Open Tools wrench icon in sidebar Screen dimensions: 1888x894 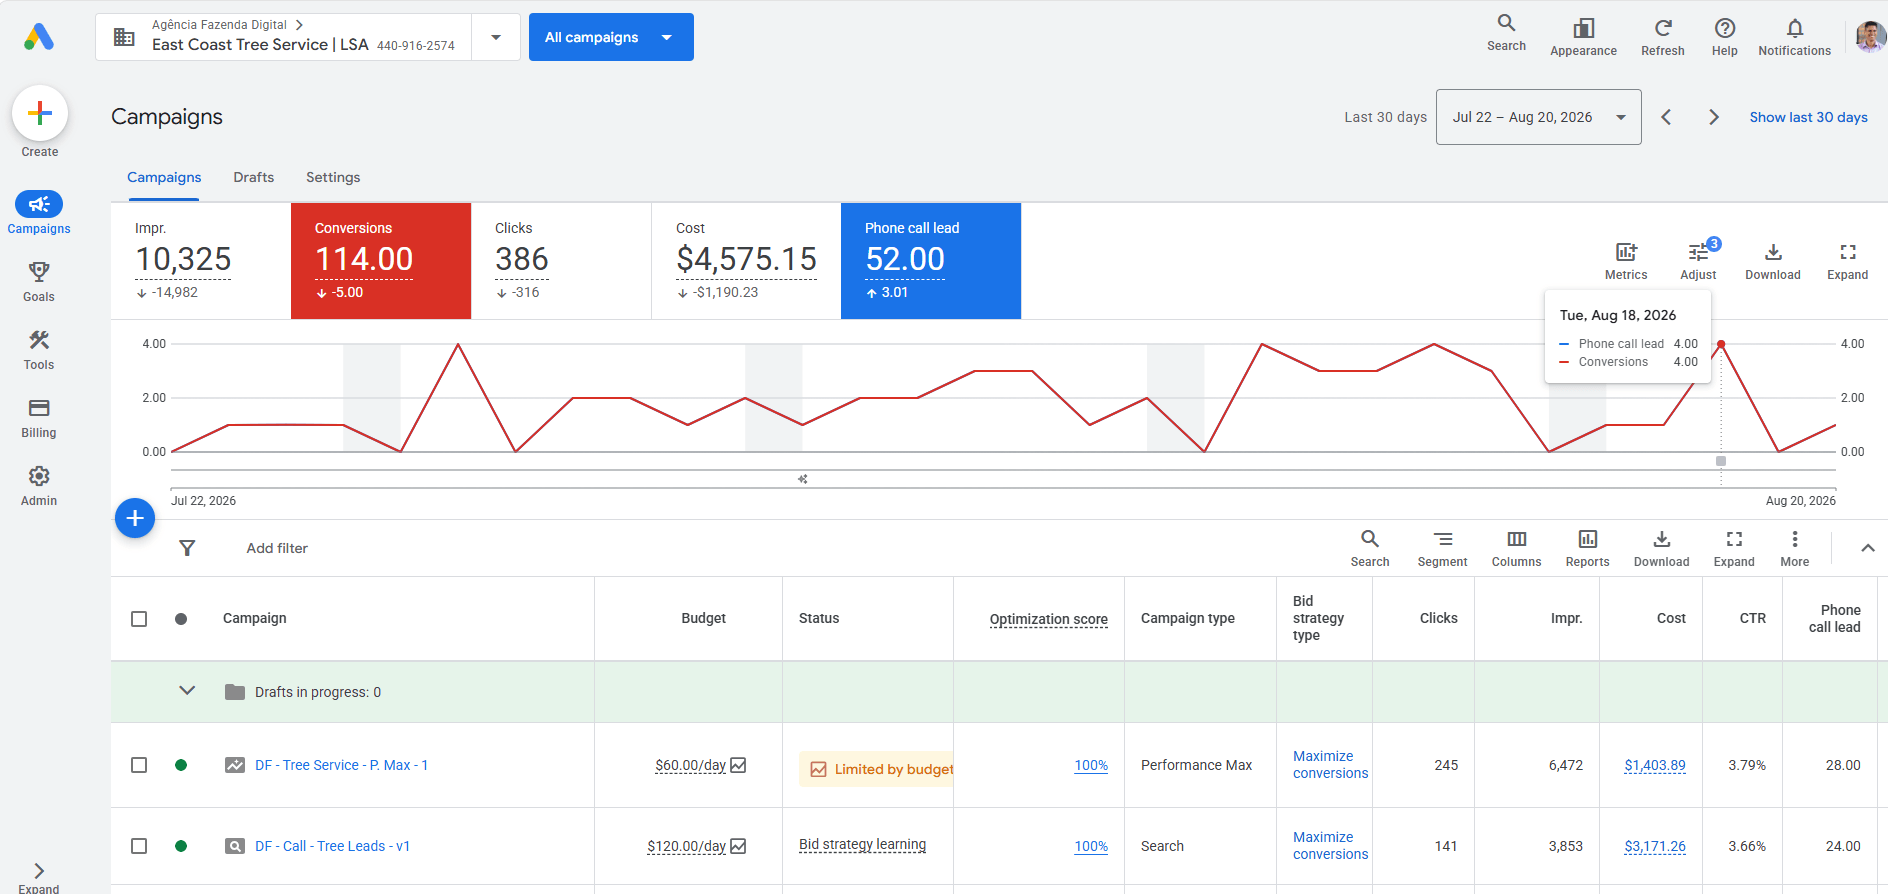[39, 340]
